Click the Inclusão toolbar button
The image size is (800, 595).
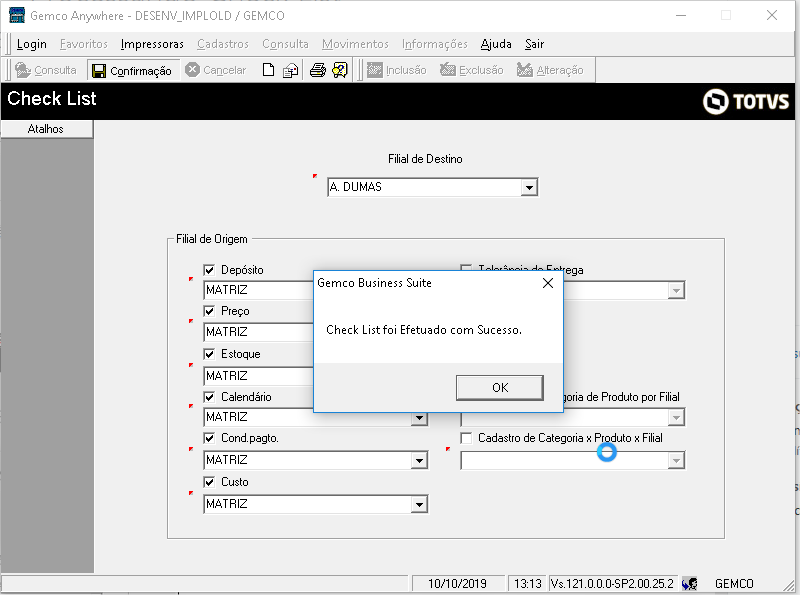click(397, 70)
